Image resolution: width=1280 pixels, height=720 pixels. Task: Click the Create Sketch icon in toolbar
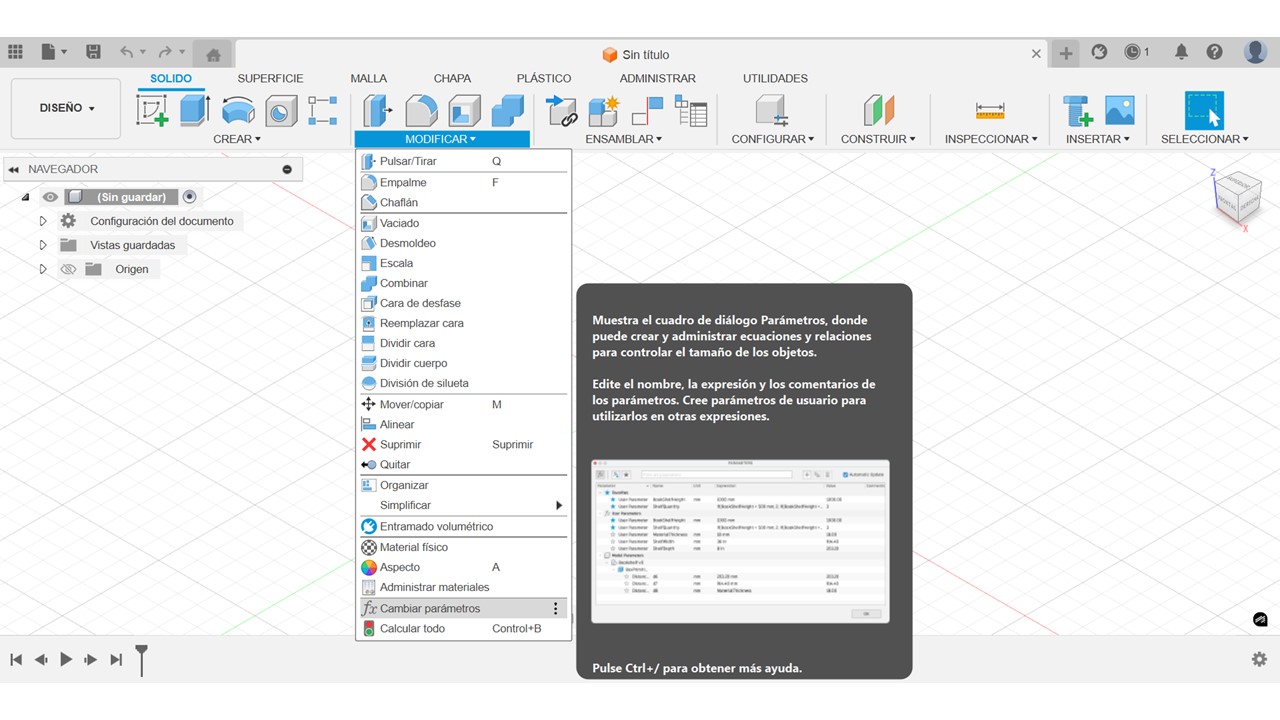[x=152, y=110]
